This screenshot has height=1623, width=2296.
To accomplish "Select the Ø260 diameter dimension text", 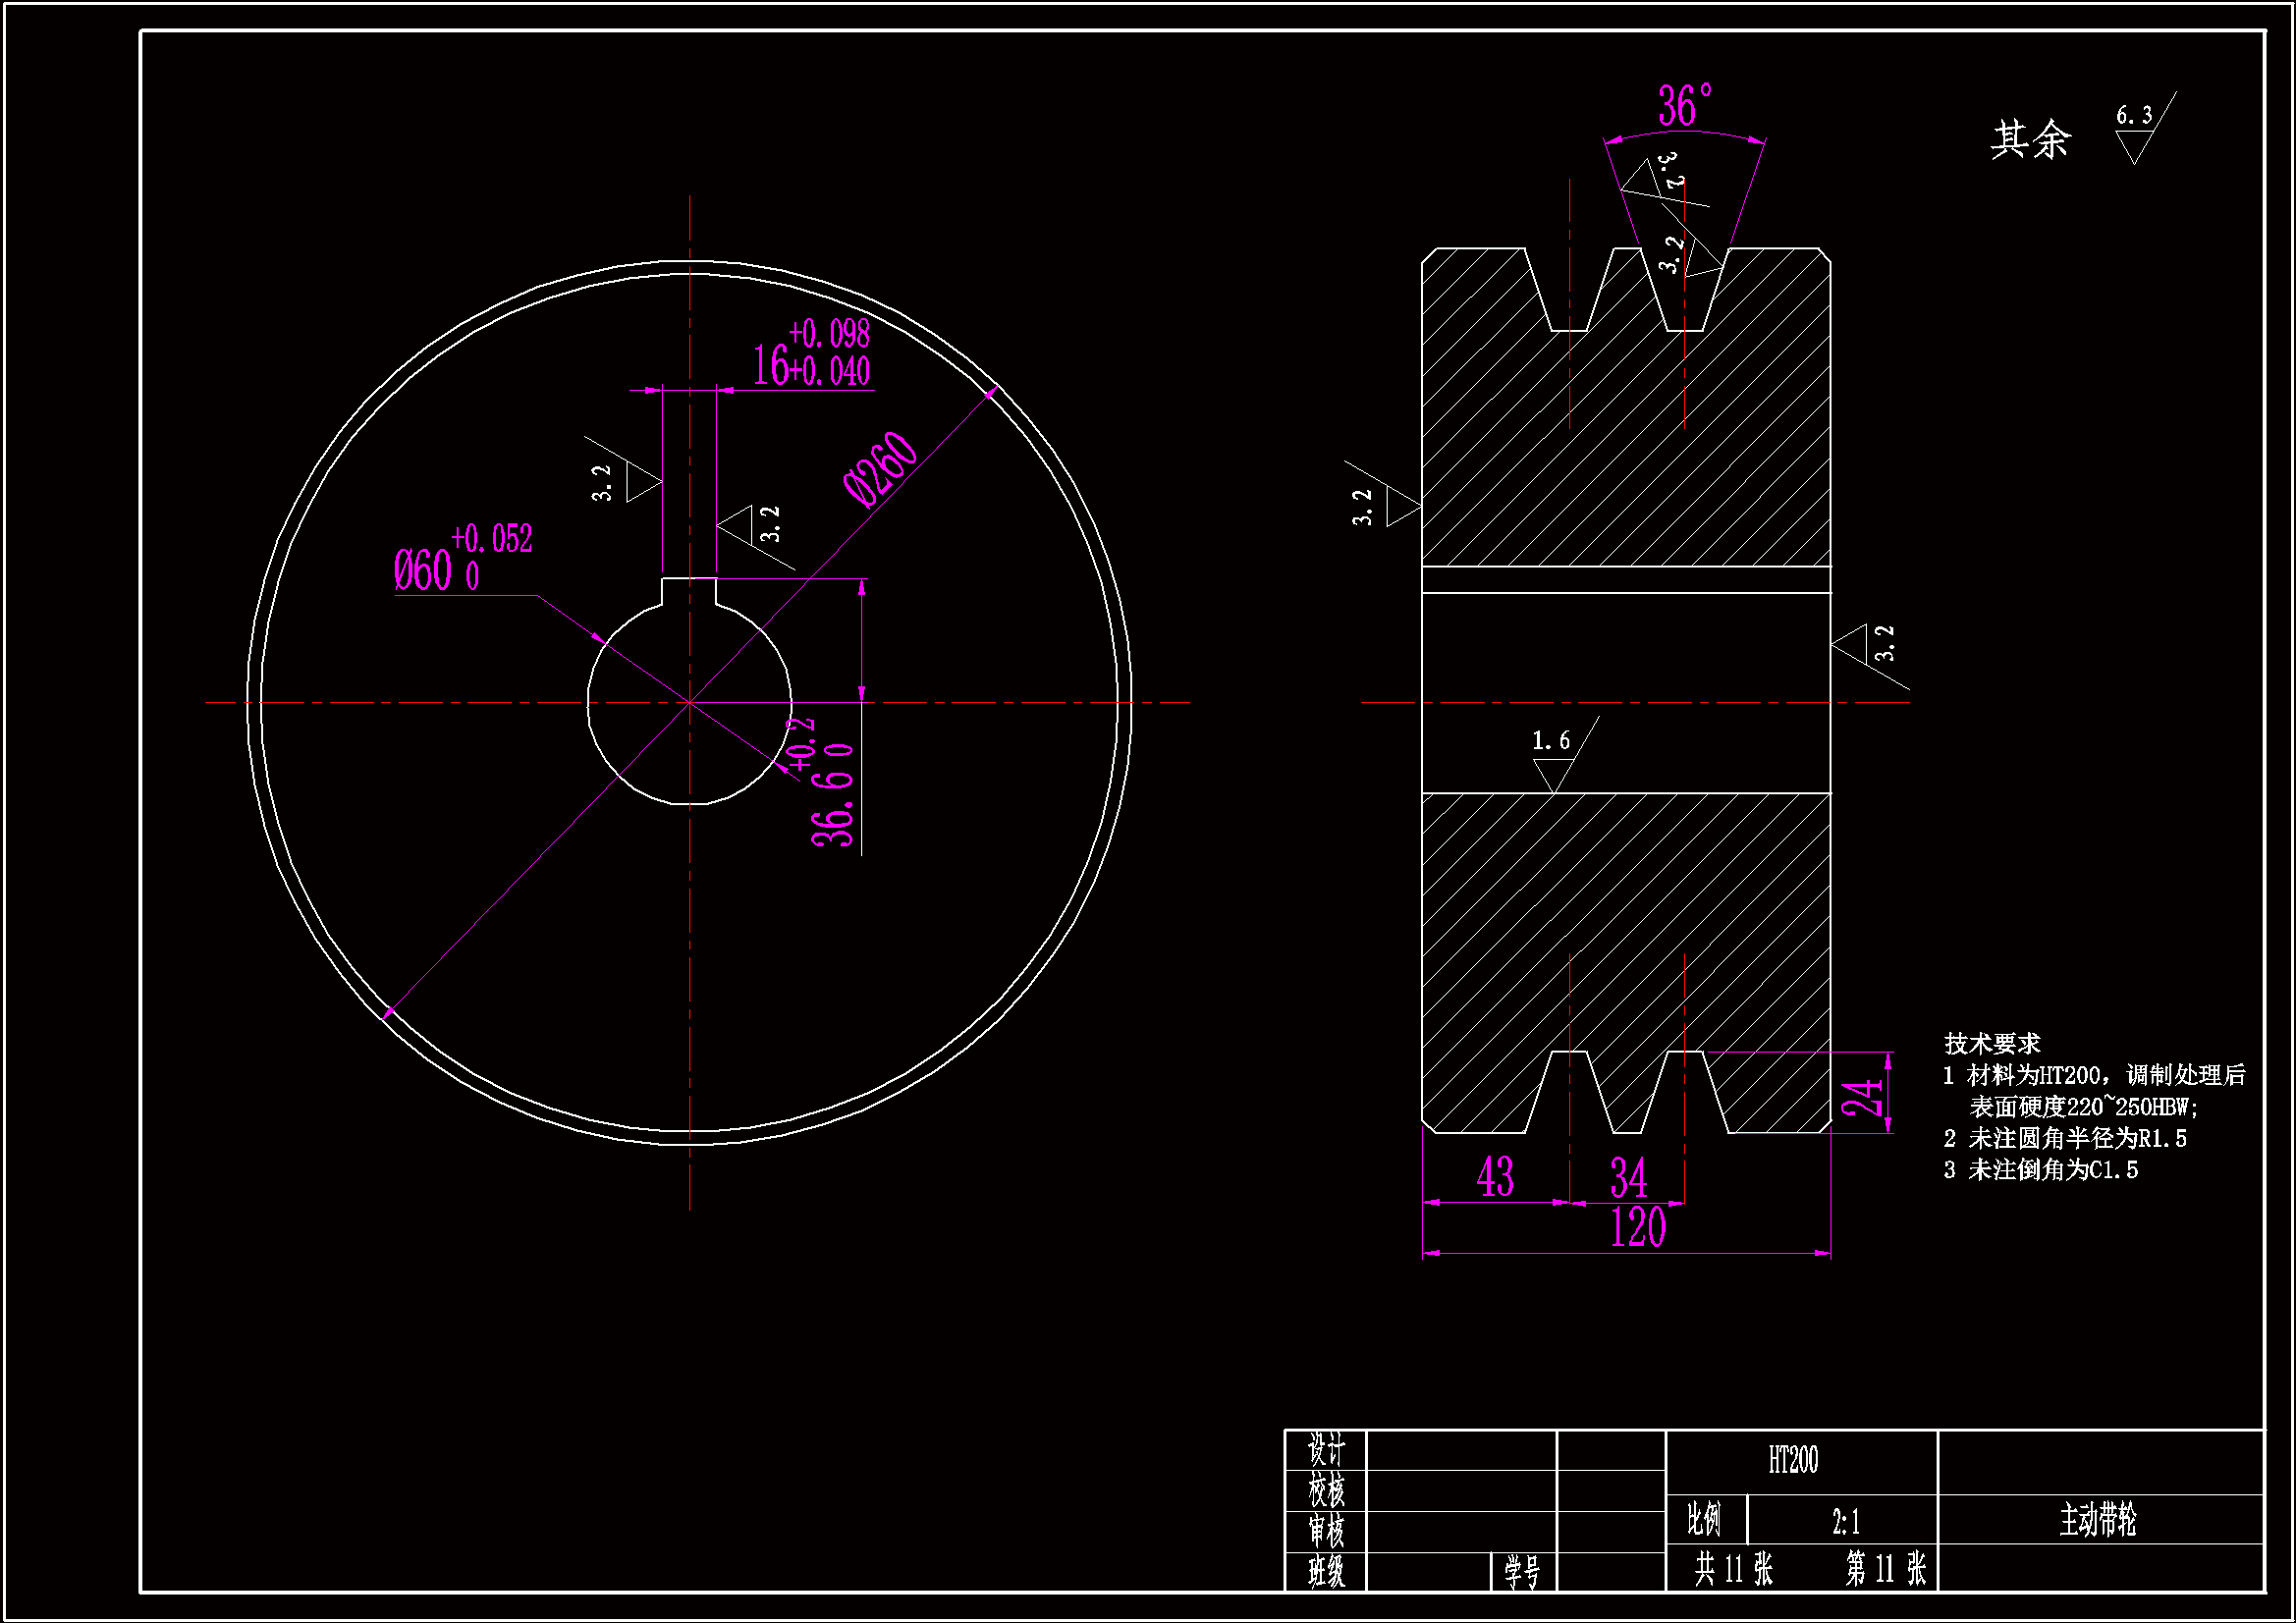I will [x=879, y=470].
